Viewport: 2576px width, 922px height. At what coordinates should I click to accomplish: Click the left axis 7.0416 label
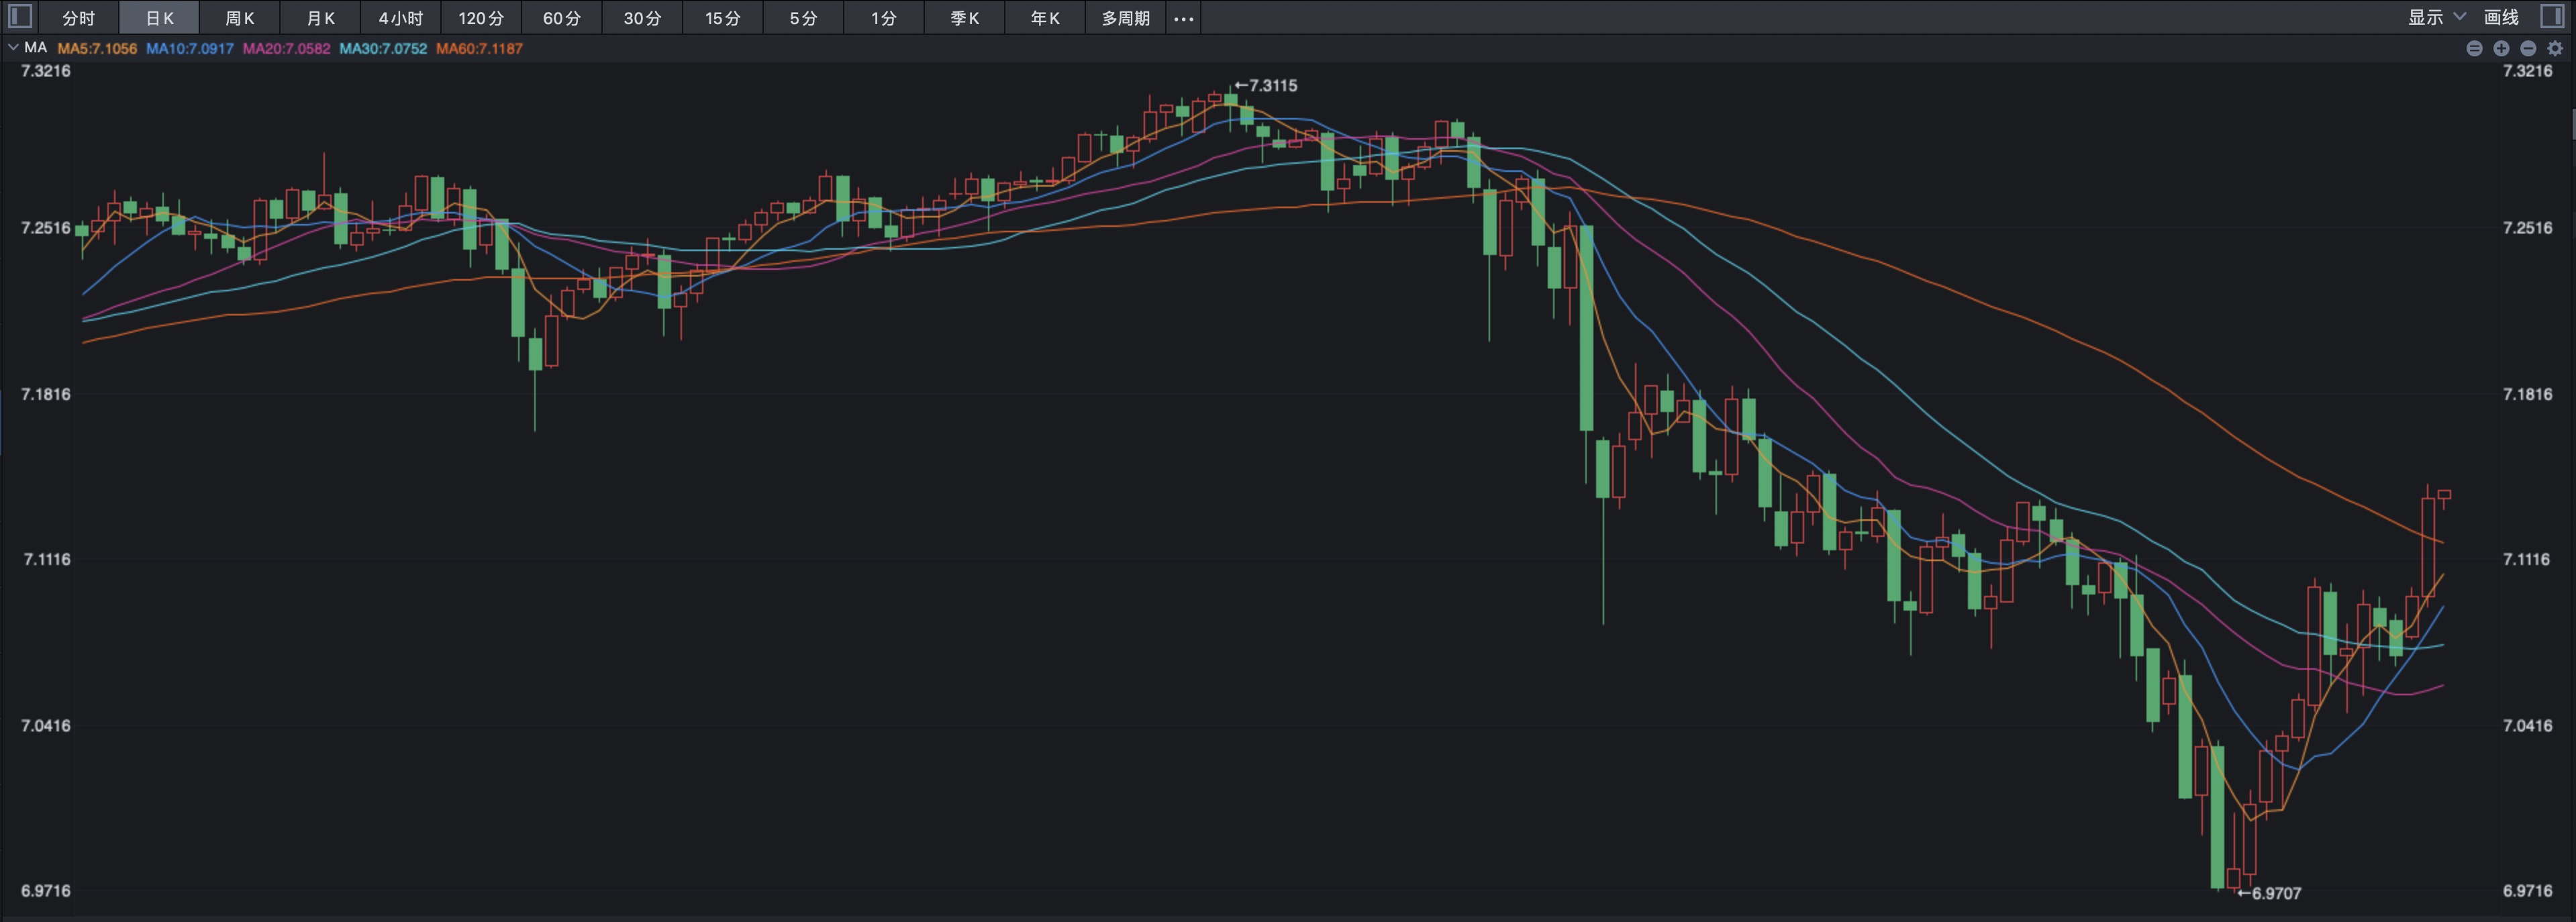coord(46,725)
